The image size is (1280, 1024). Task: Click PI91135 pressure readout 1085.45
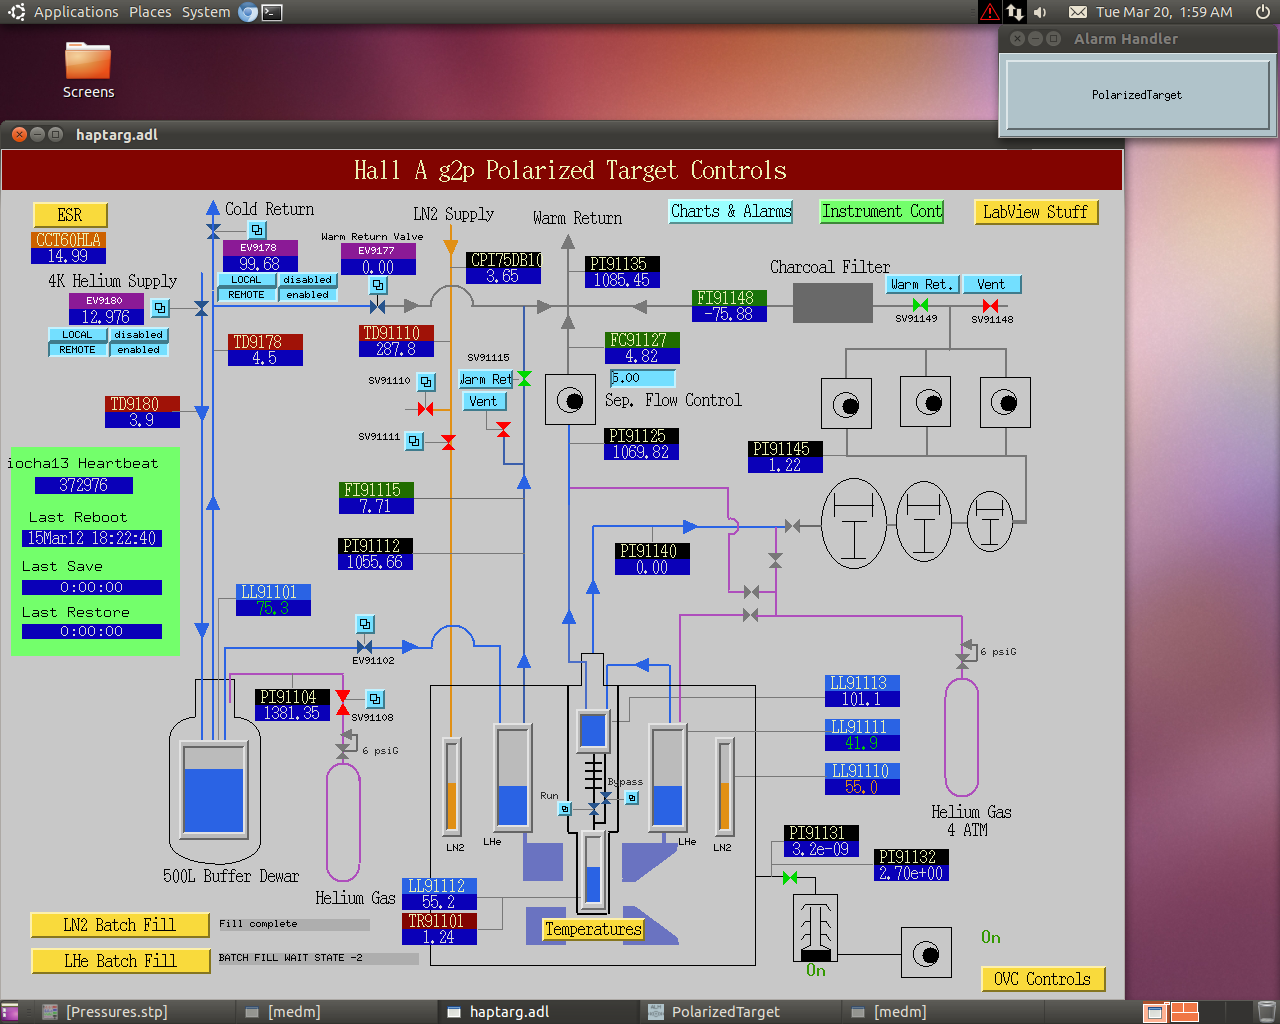click(622, 280)
